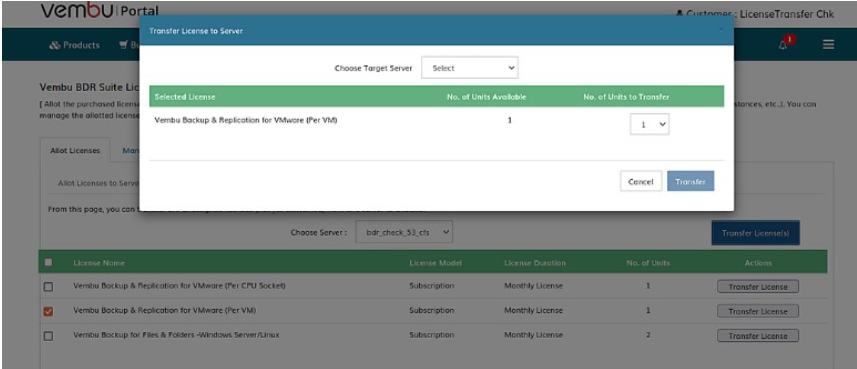Toggle the select-all checkbox in table header
857x369 pixels.
(x=49, y=262)
